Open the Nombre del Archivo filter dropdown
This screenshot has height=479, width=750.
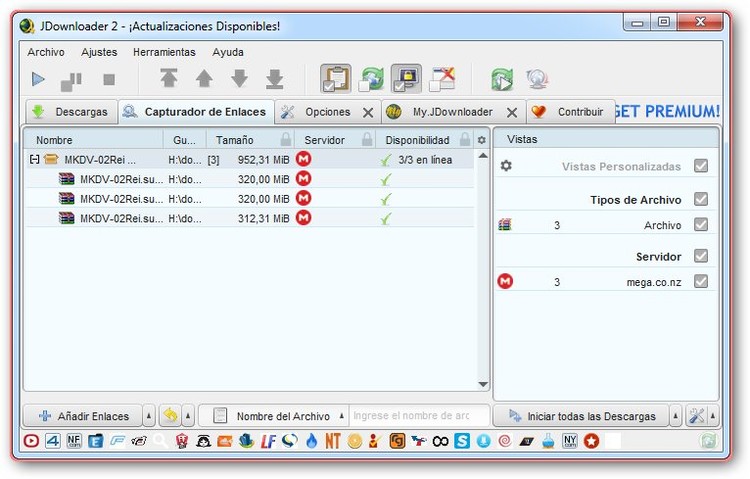(x=341, y=416)
